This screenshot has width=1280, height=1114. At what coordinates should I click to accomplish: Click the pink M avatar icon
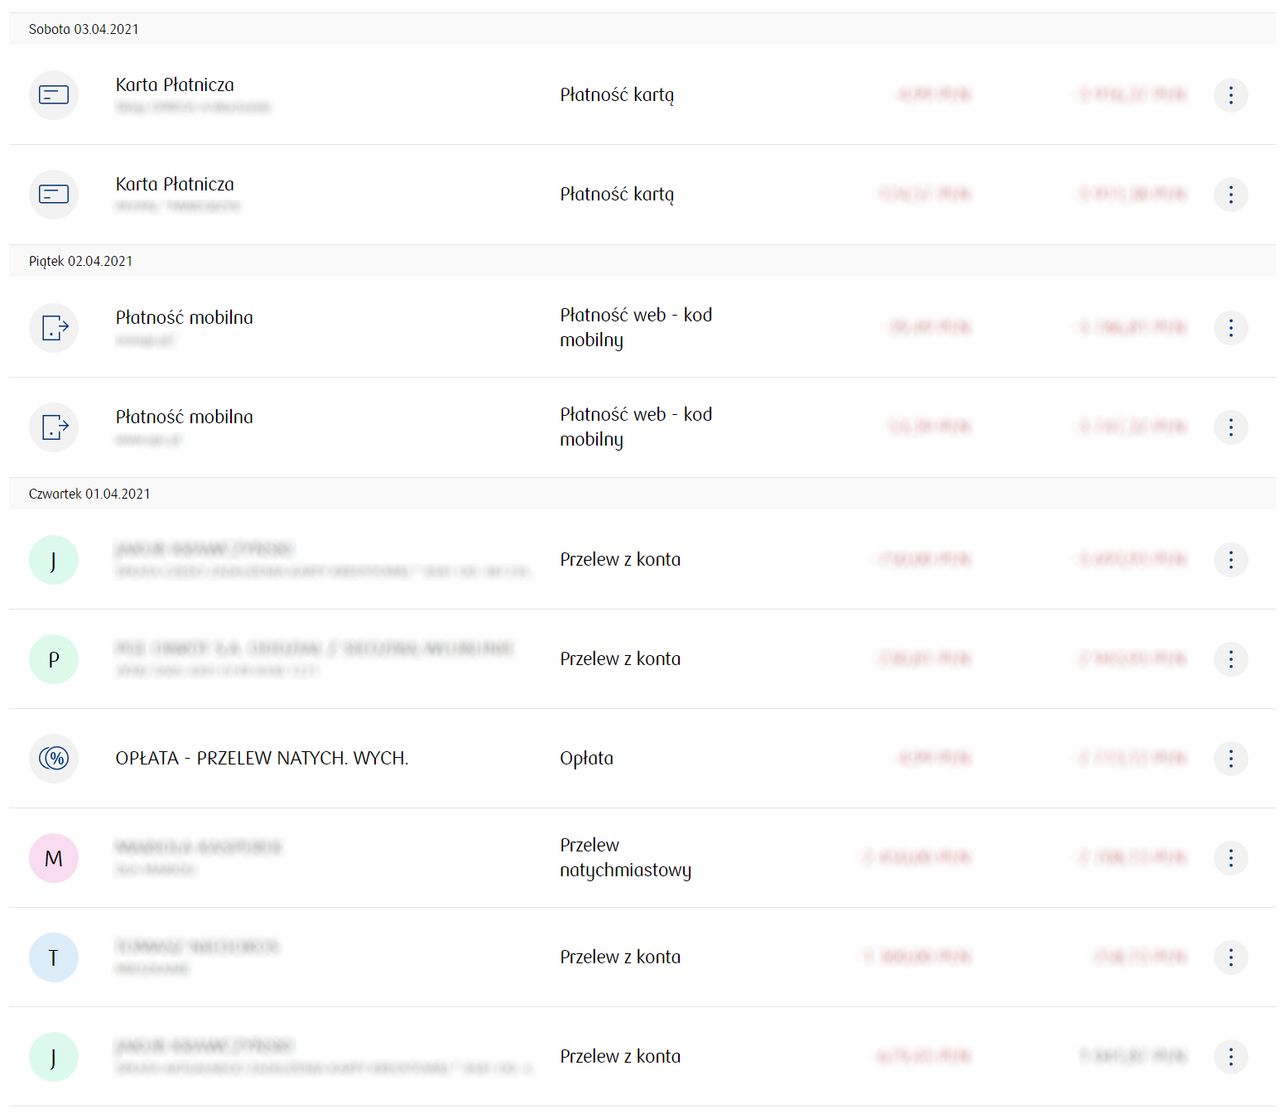pyautogui.click(x=54, y=858)
